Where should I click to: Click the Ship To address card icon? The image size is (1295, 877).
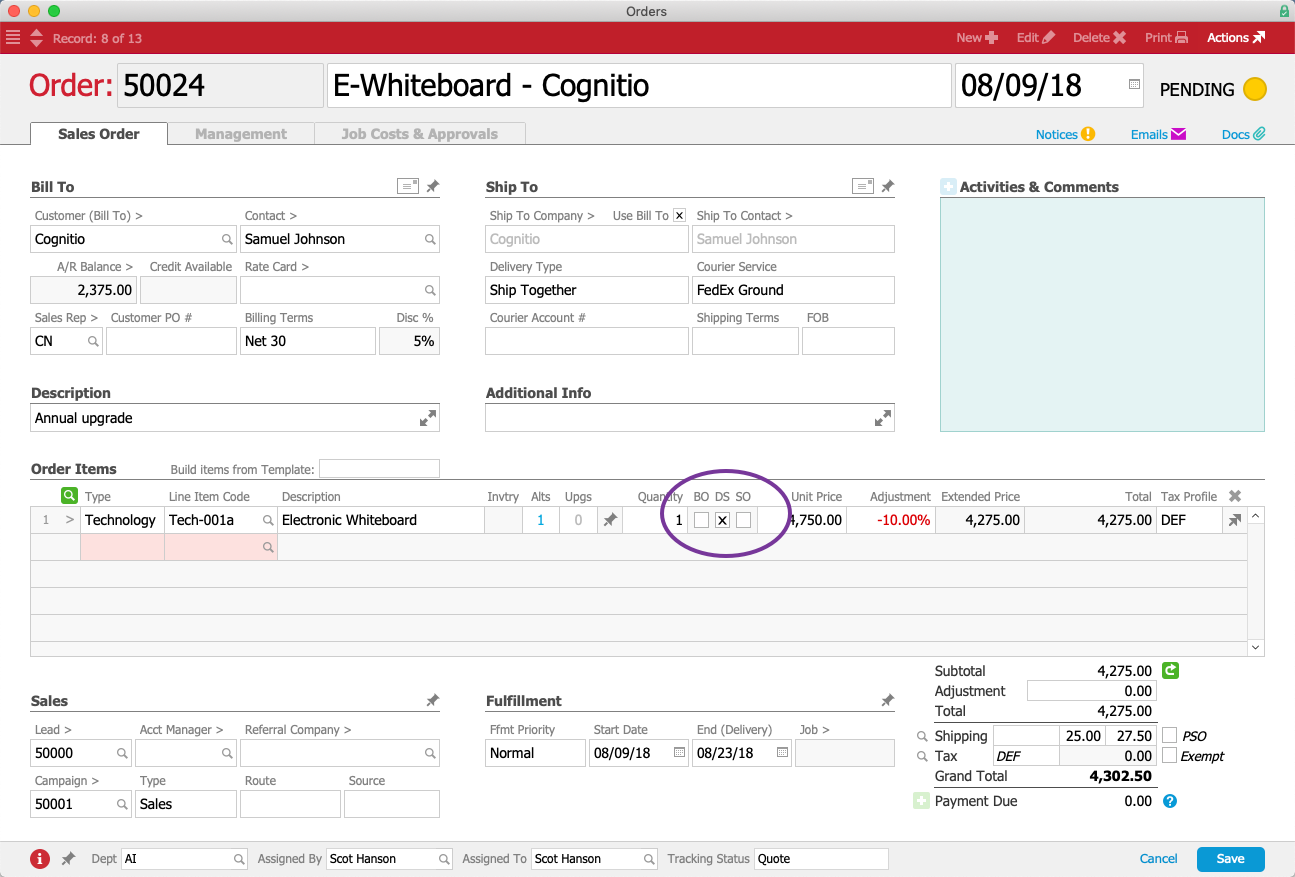862,186
